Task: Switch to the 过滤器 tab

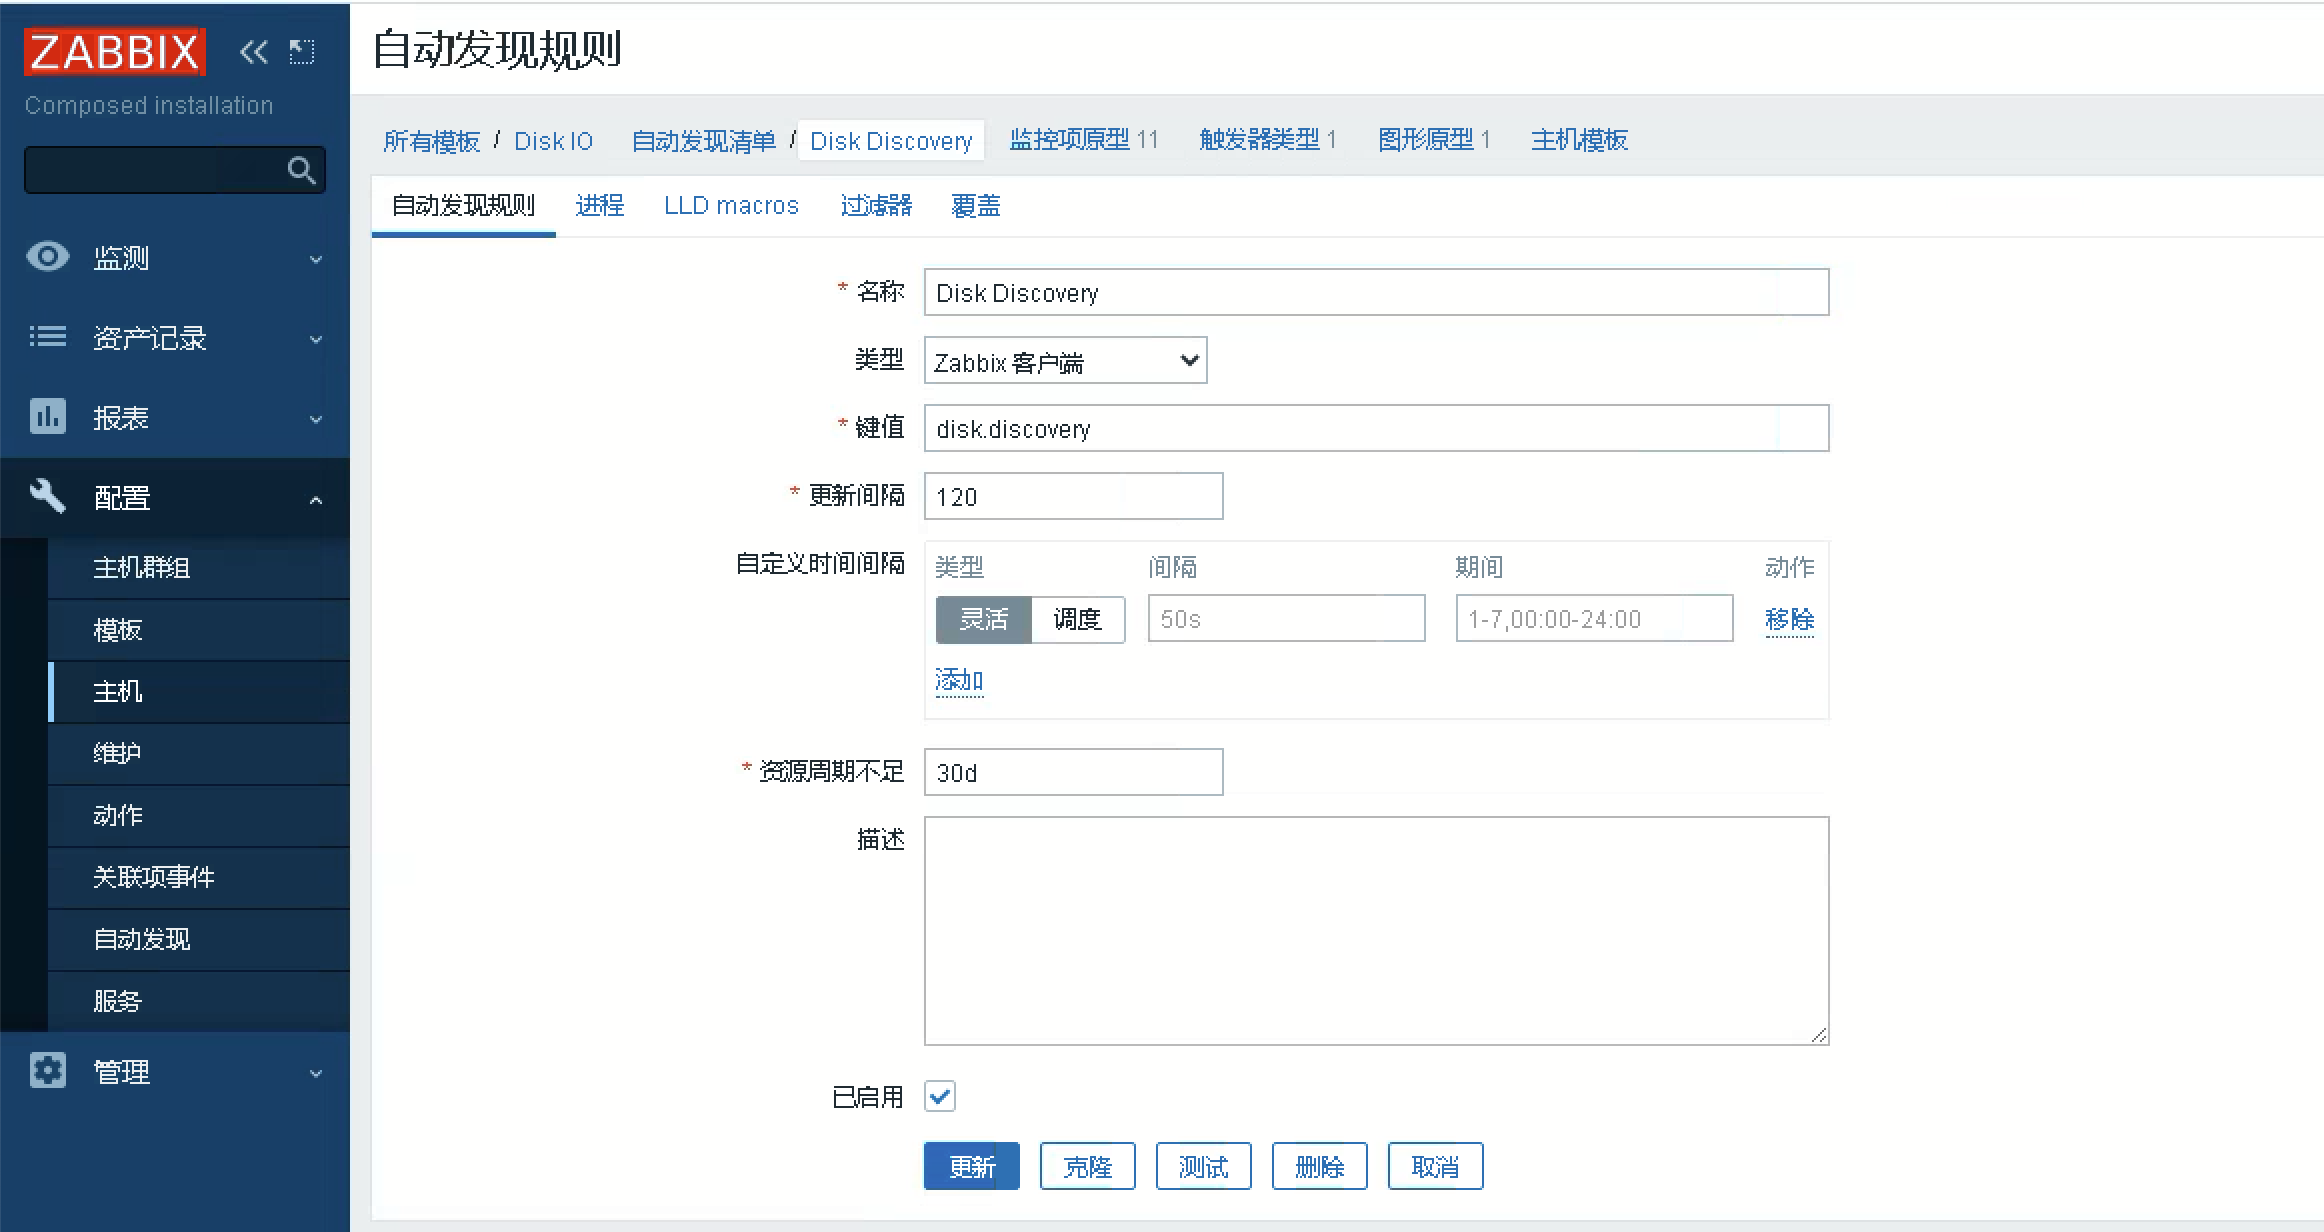Action: [x=876, y=206]
